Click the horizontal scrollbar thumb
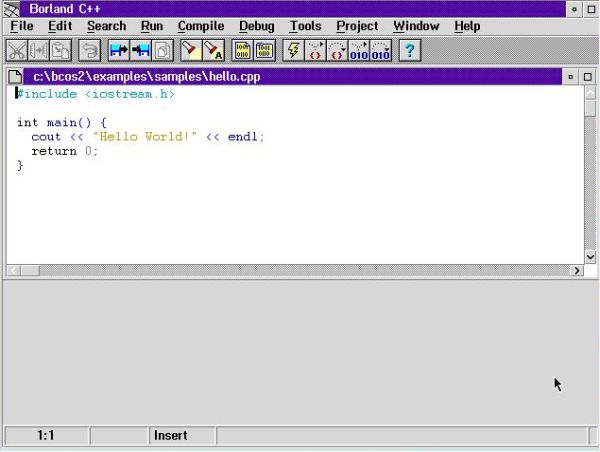Viewport: 600px width, 452px height. coord(30,271)
